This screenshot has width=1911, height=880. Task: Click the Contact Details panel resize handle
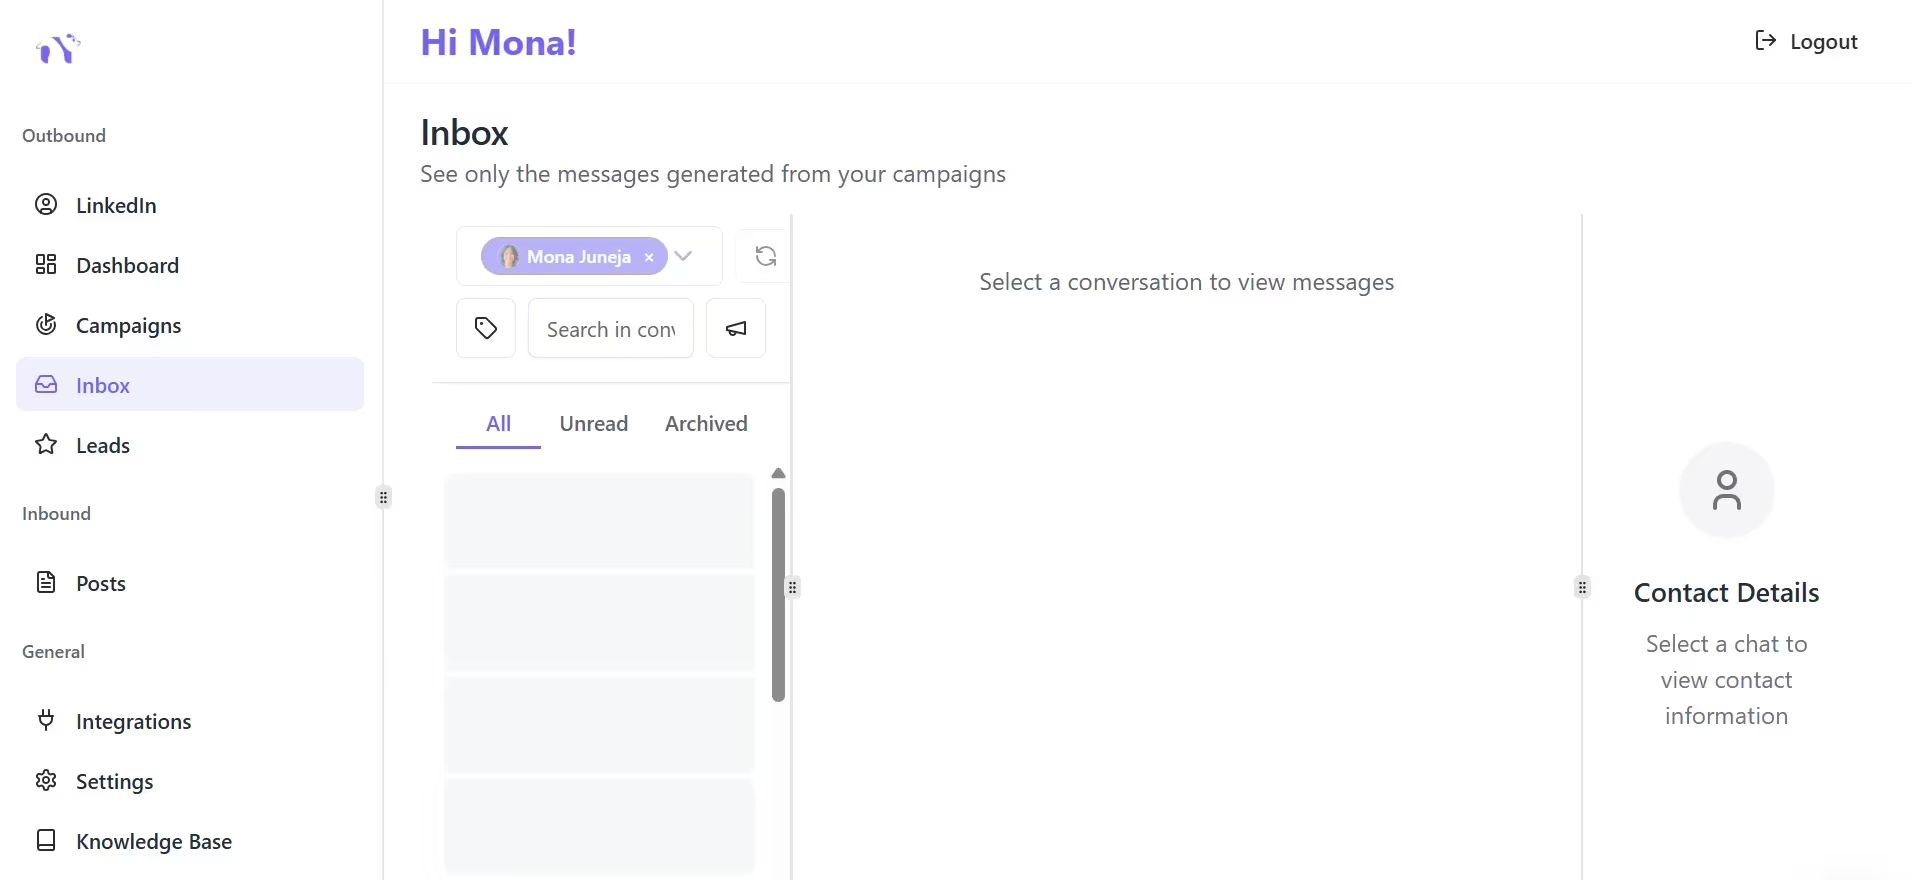(x=1582, y=587)
